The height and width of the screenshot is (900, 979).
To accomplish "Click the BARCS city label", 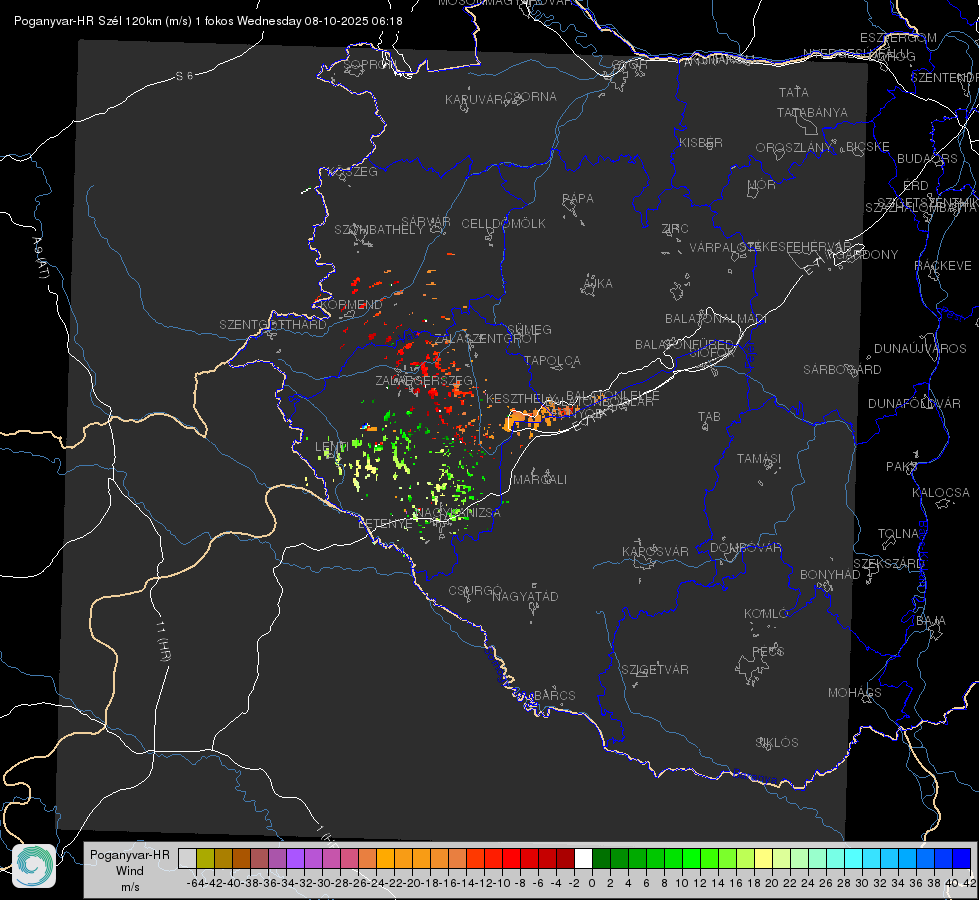I will 554,695.
